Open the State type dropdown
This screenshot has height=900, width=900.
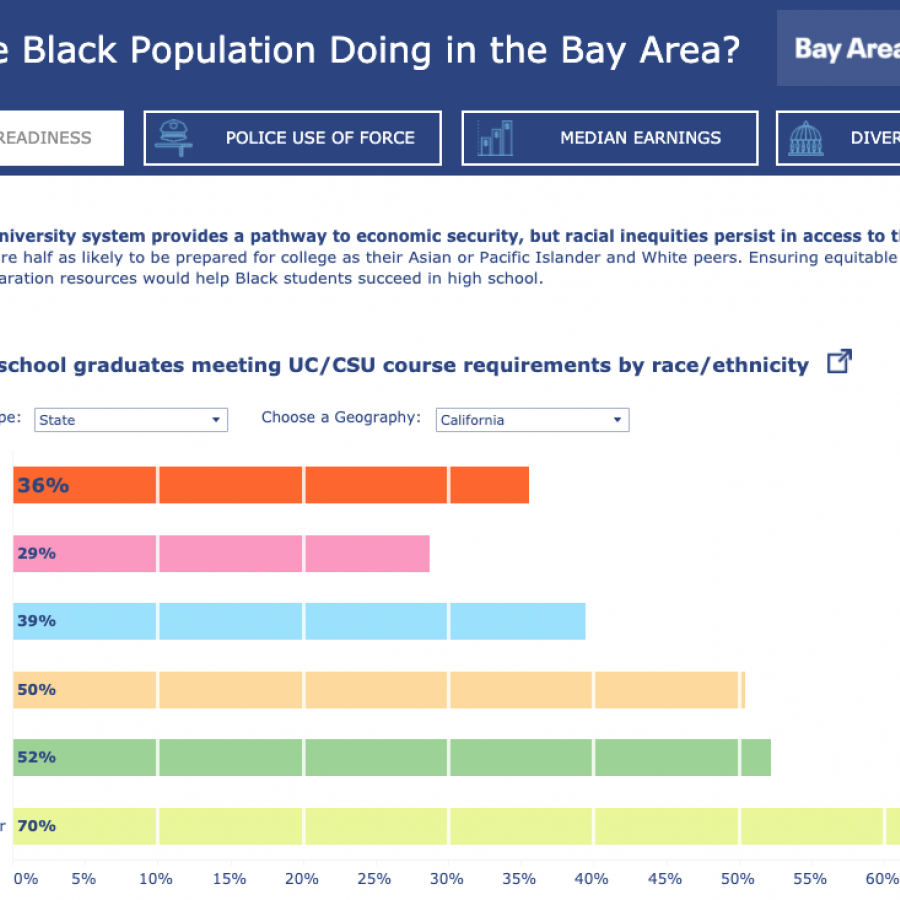pyautogui.click(x=131, y=420)
